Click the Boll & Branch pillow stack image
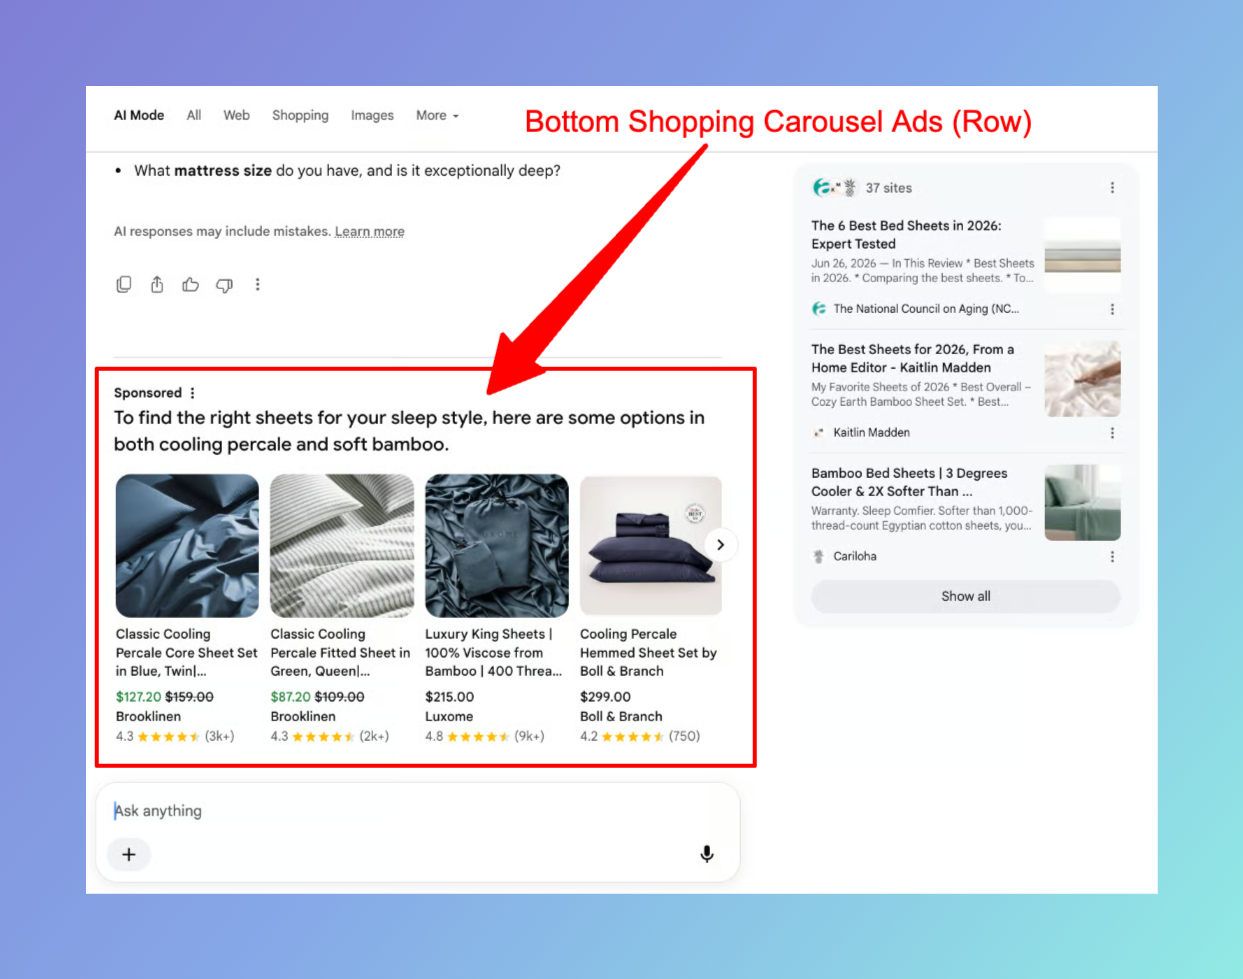1243x979 pixels. coord(651,545)
